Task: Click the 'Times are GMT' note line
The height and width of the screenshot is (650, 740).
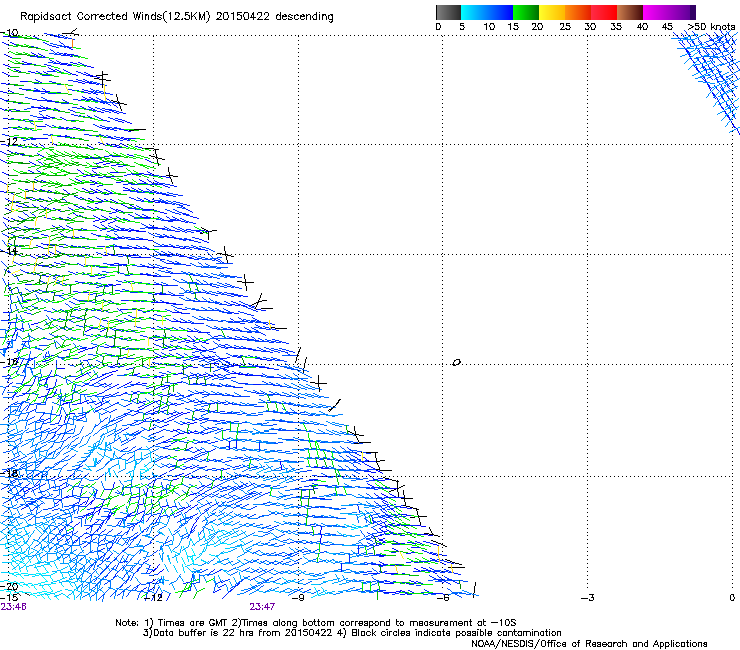Action: [x=315, y=623]
